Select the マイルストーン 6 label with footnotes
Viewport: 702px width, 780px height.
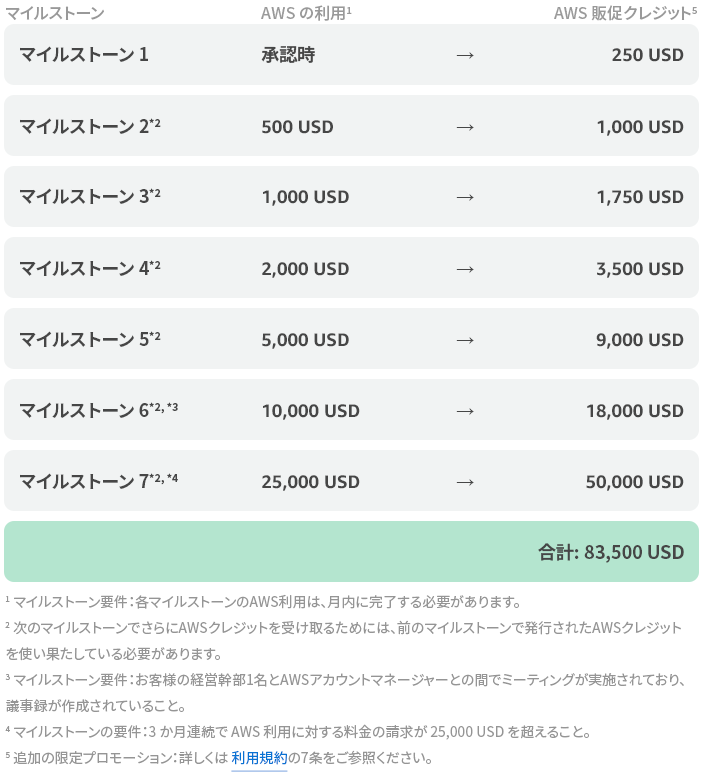click(99, 410)
